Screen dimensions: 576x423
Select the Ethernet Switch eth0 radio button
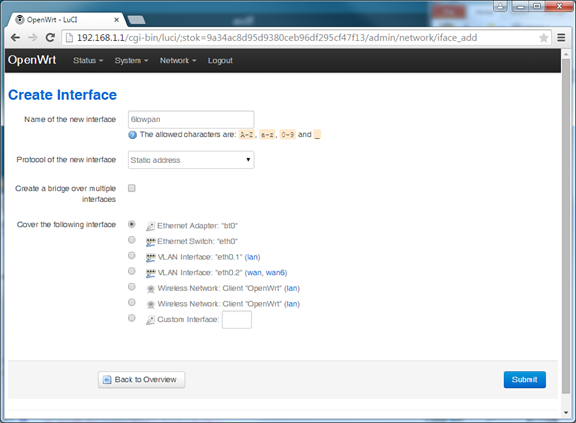coord(132,240)
